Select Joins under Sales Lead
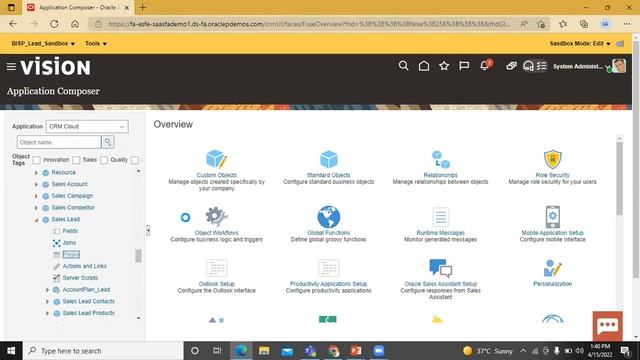Screen dimensions: 640x360 coord(69,243)
